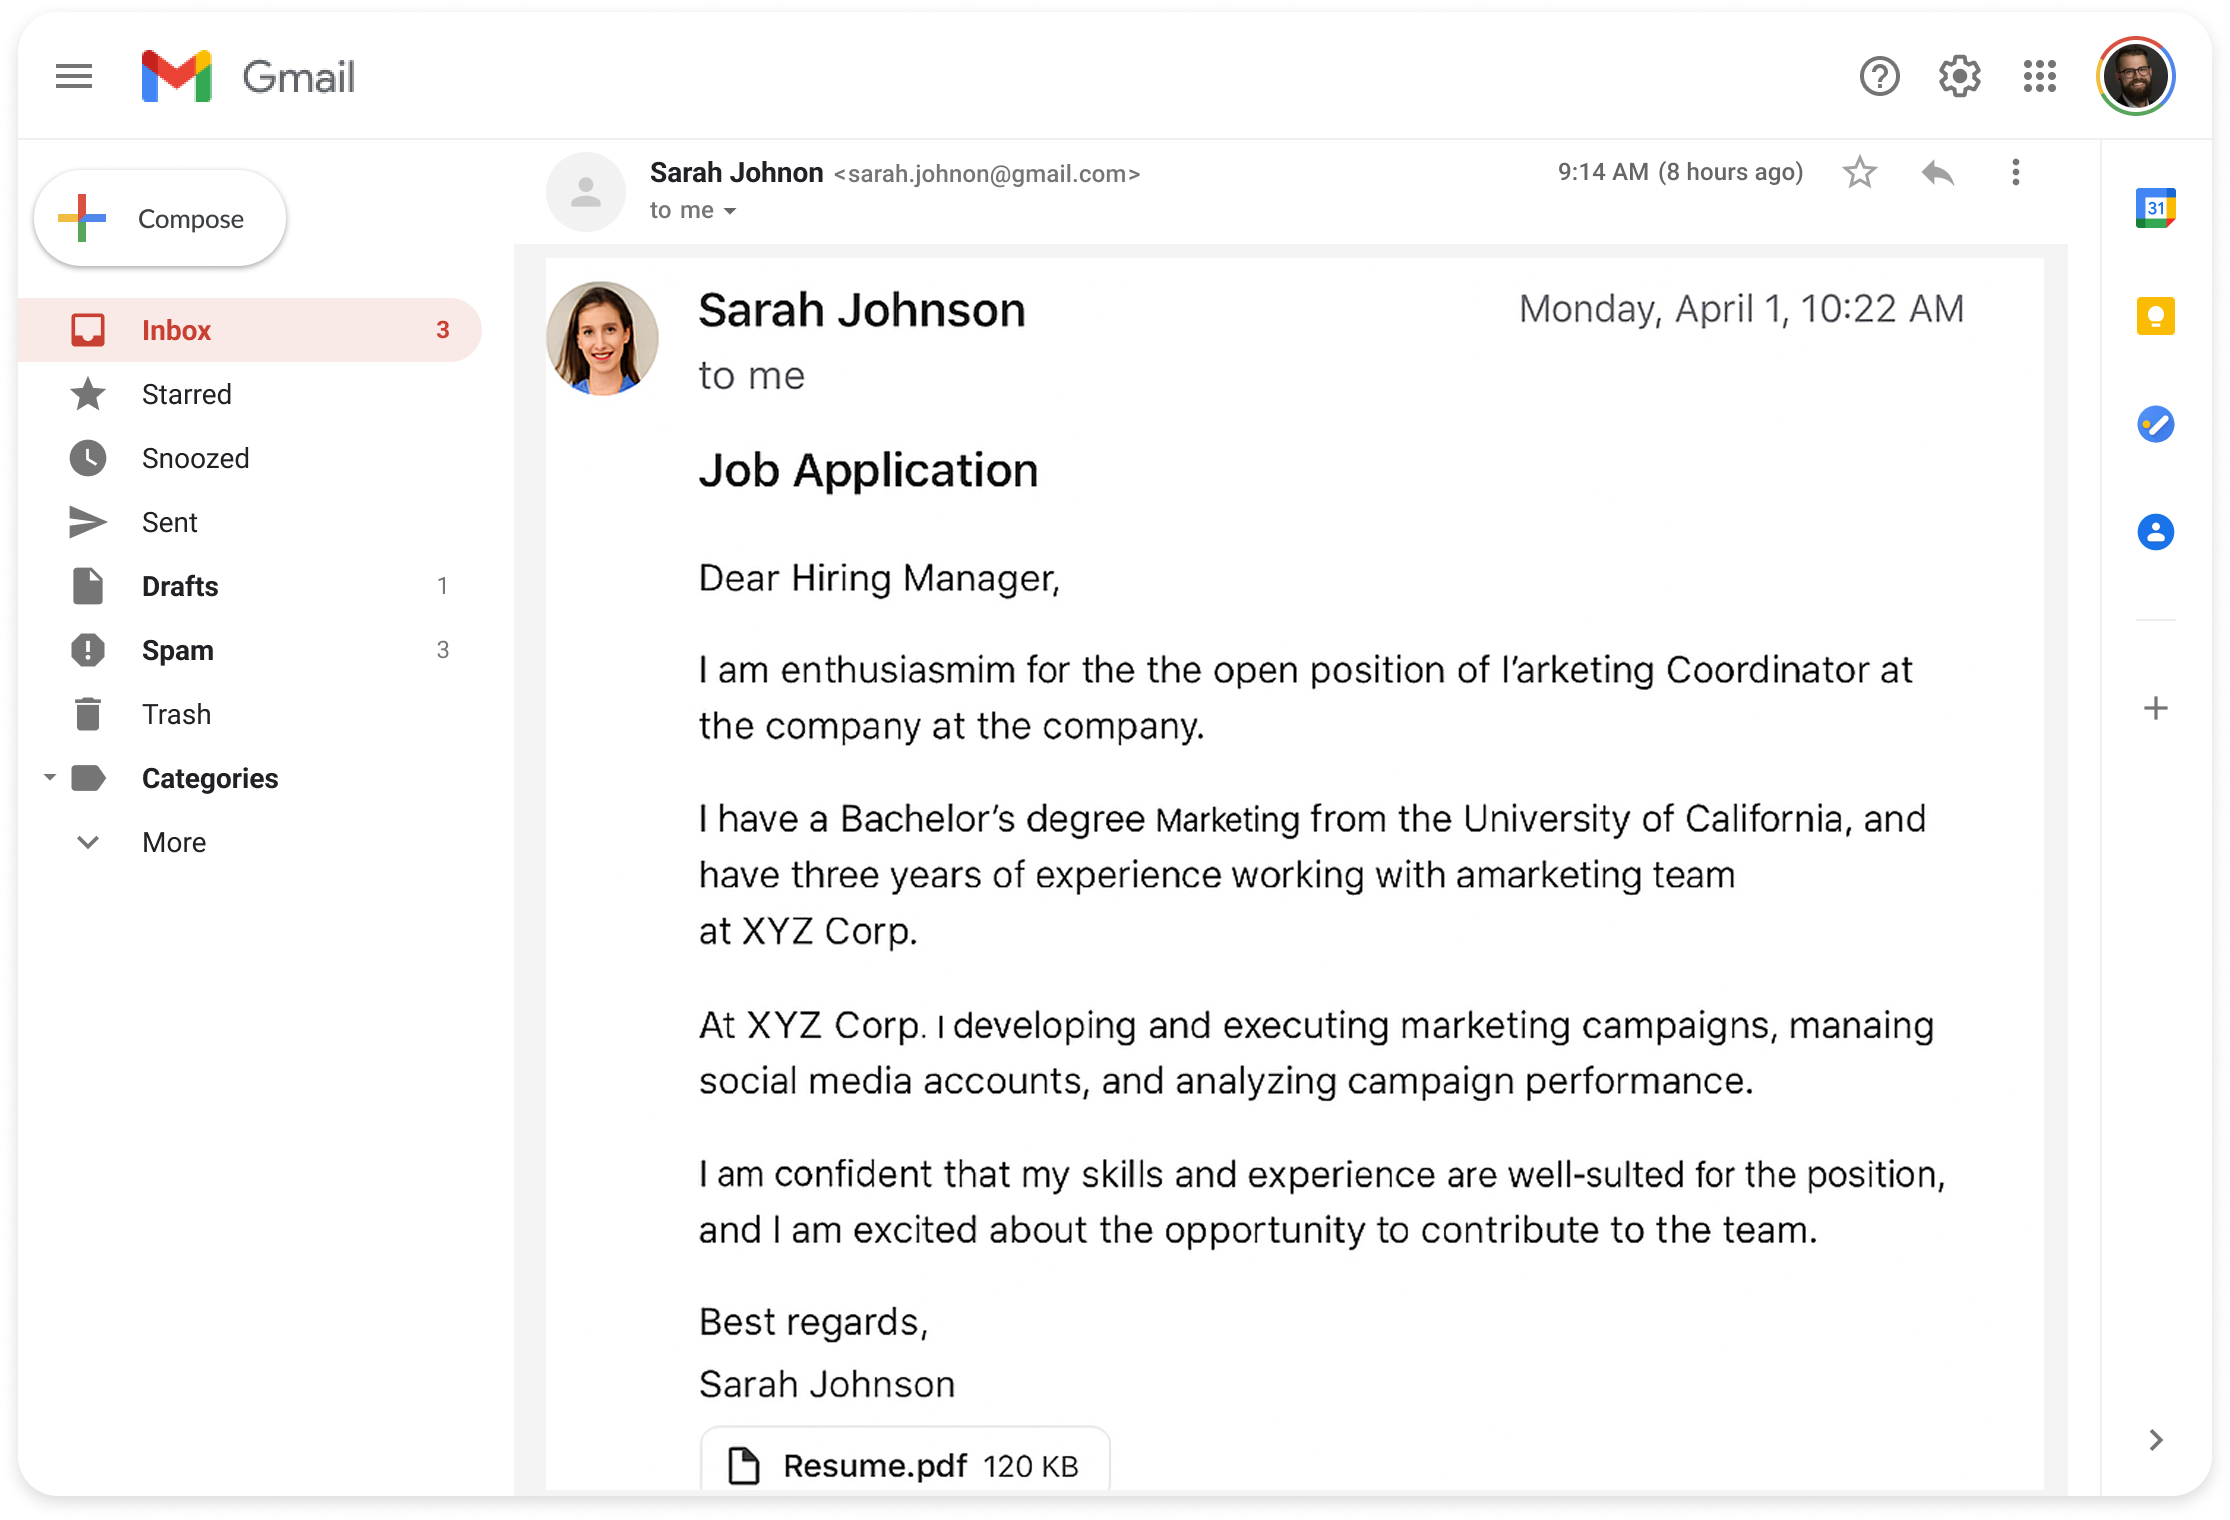Click the Job Application subject heading

point(868,470)
